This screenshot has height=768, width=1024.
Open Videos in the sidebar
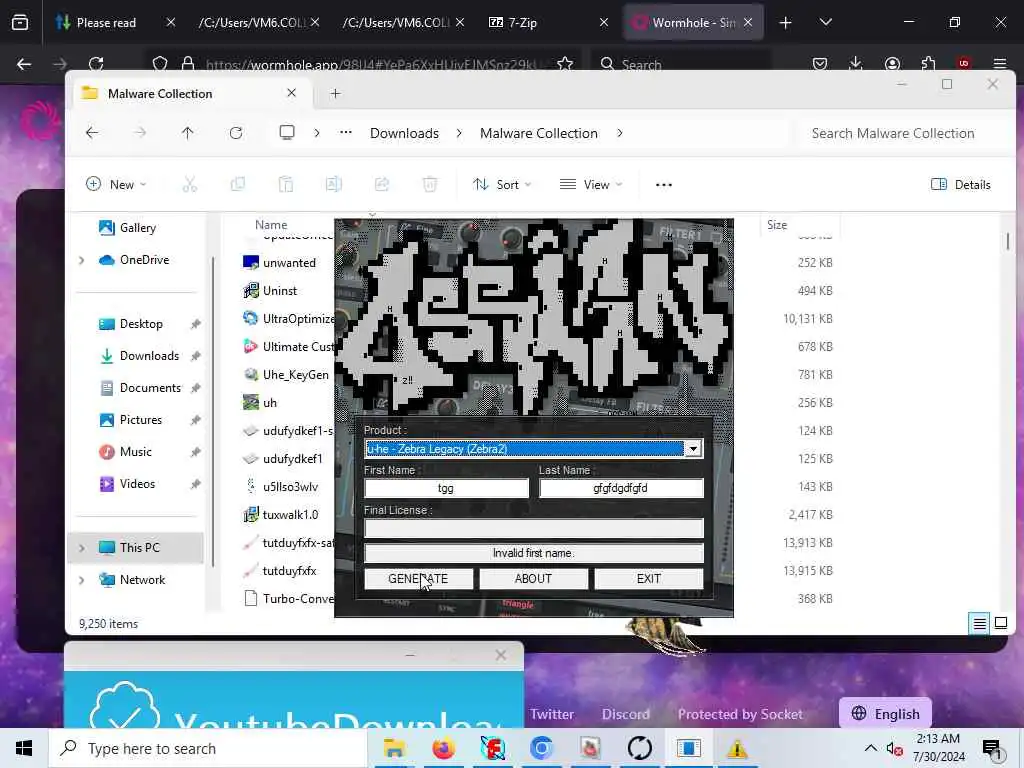(x=137, y=484)
